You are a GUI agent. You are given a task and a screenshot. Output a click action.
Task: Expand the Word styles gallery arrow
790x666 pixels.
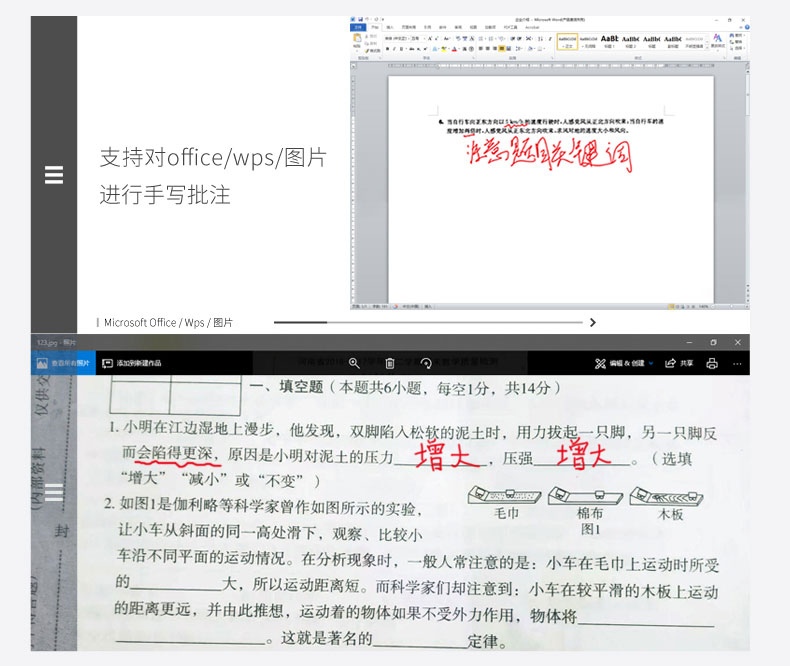tap(707, 47)
